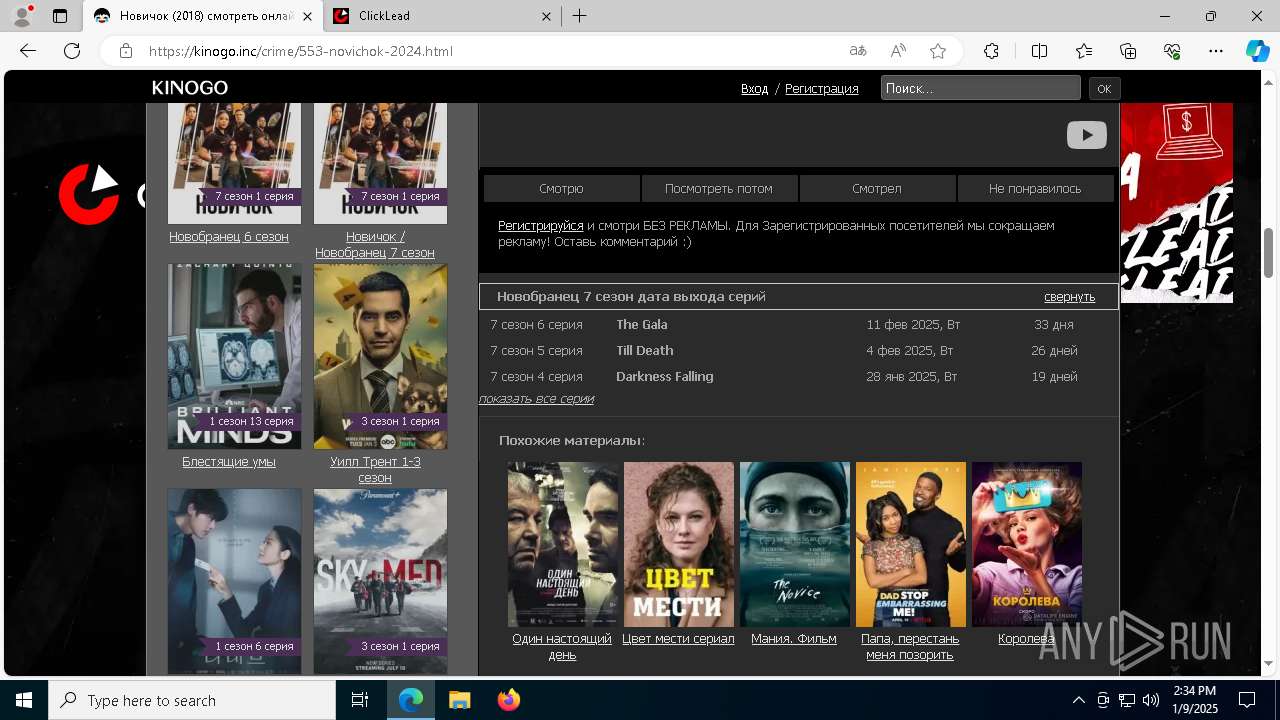Refresh the current page

pyautogui.click(x=72, y=51)
